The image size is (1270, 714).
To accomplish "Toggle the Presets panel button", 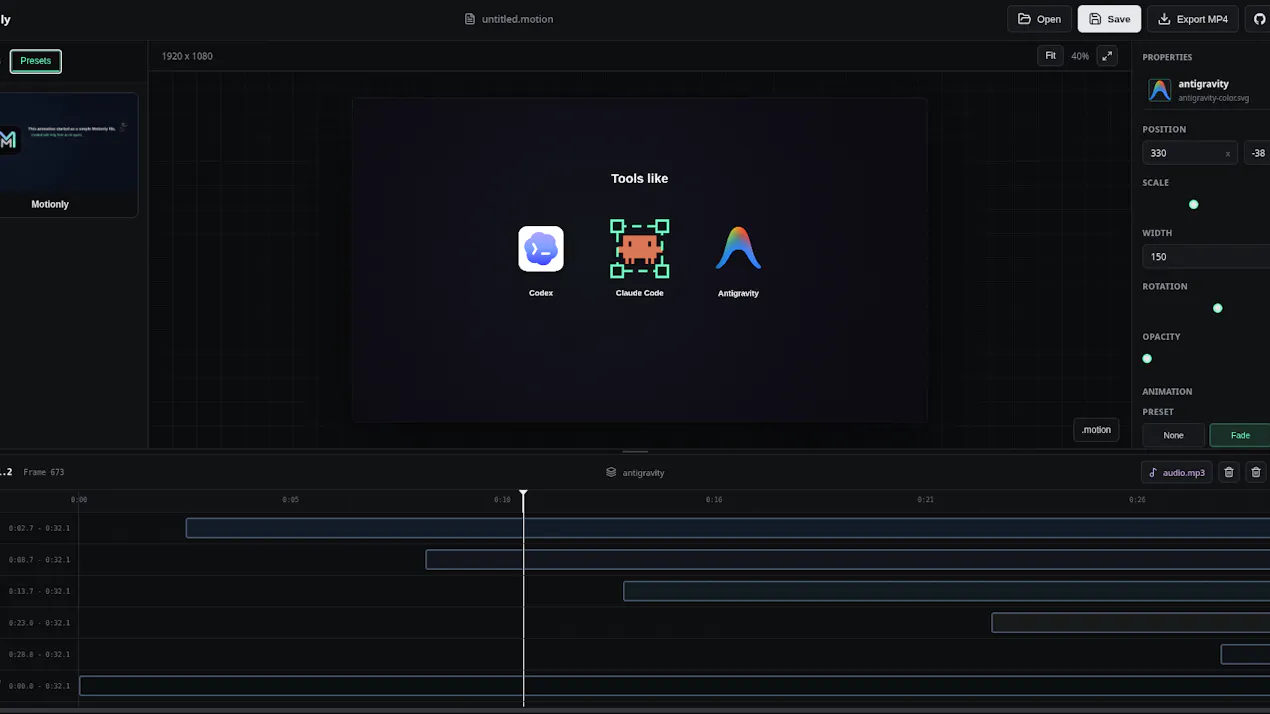I will (36, 61).
